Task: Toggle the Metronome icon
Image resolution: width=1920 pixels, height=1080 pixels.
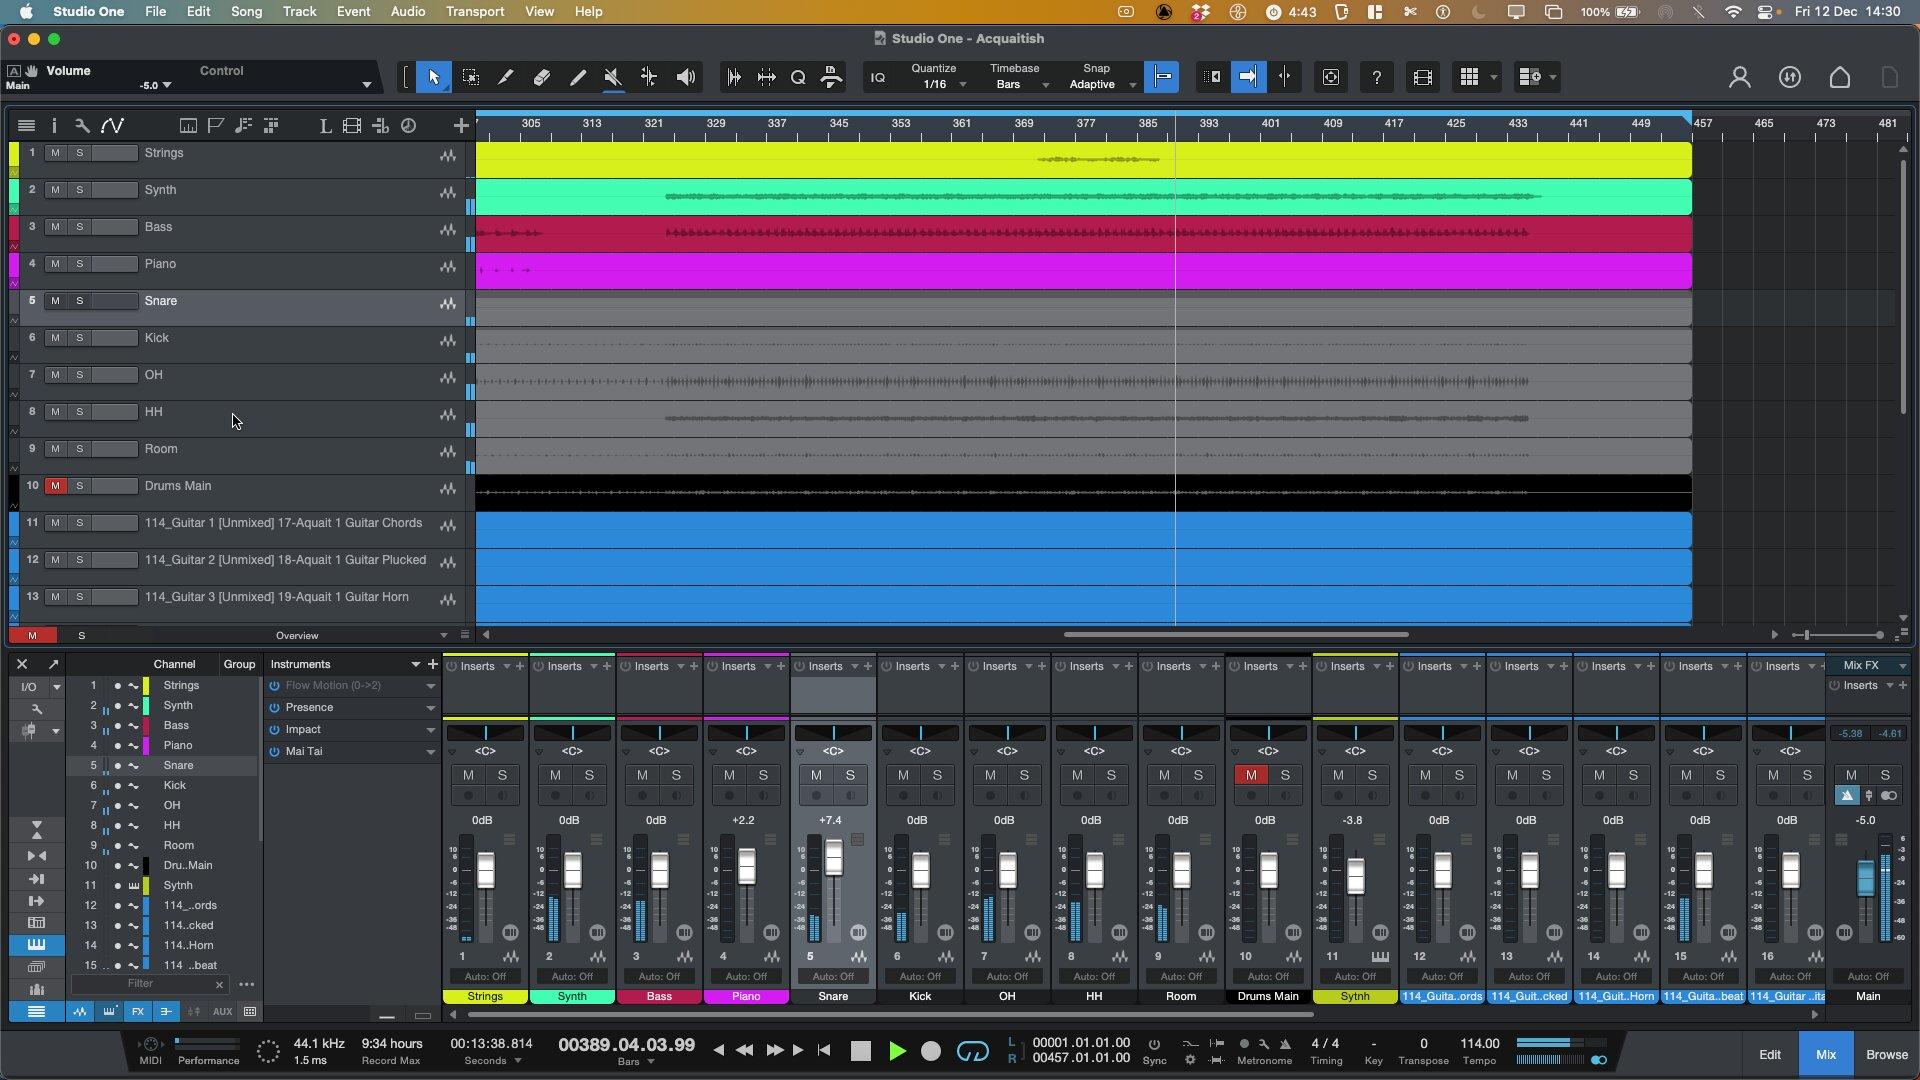Action: tap(1285, 1043)
